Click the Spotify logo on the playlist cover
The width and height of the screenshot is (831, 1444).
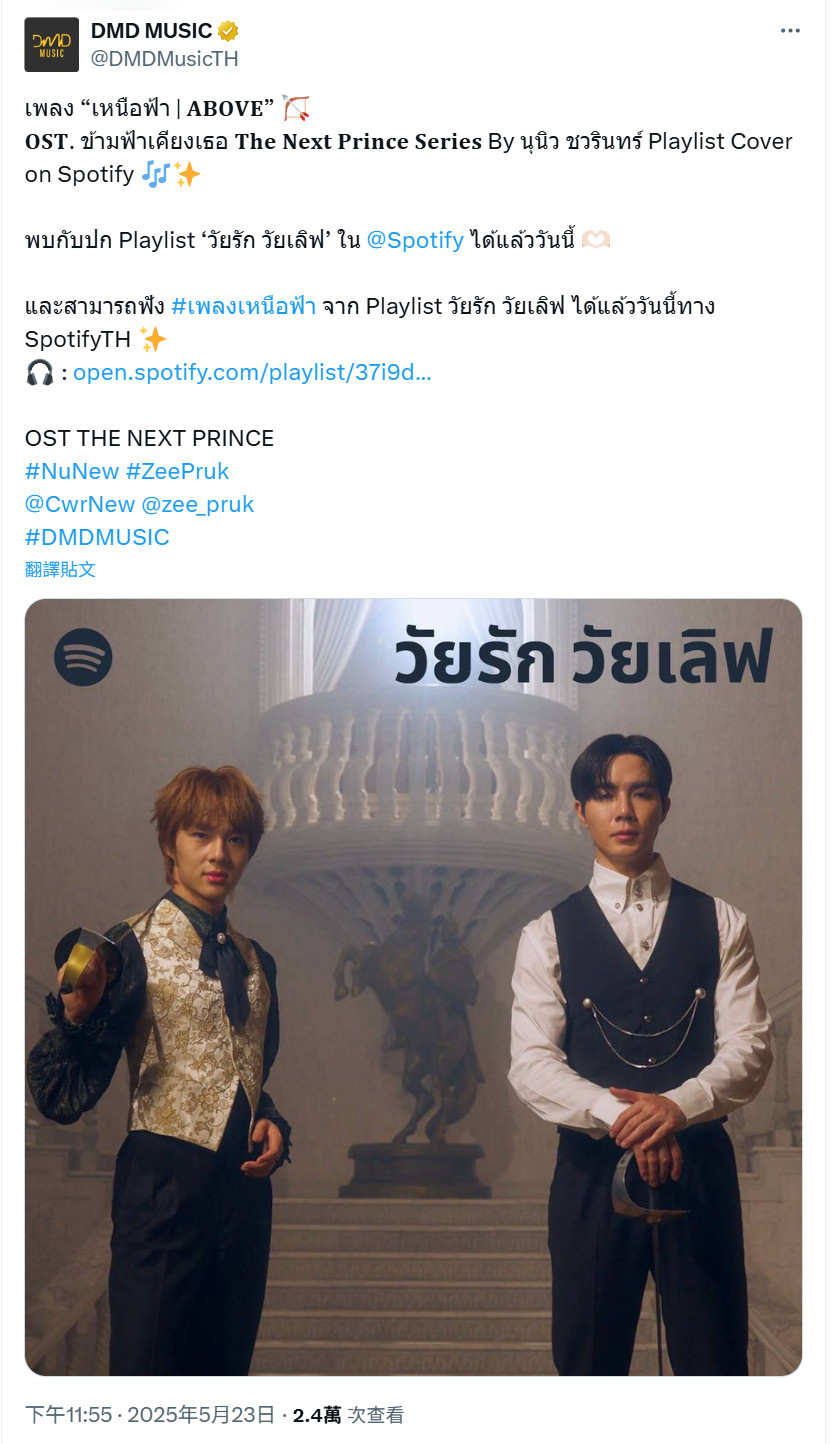[x=83, y=657]
